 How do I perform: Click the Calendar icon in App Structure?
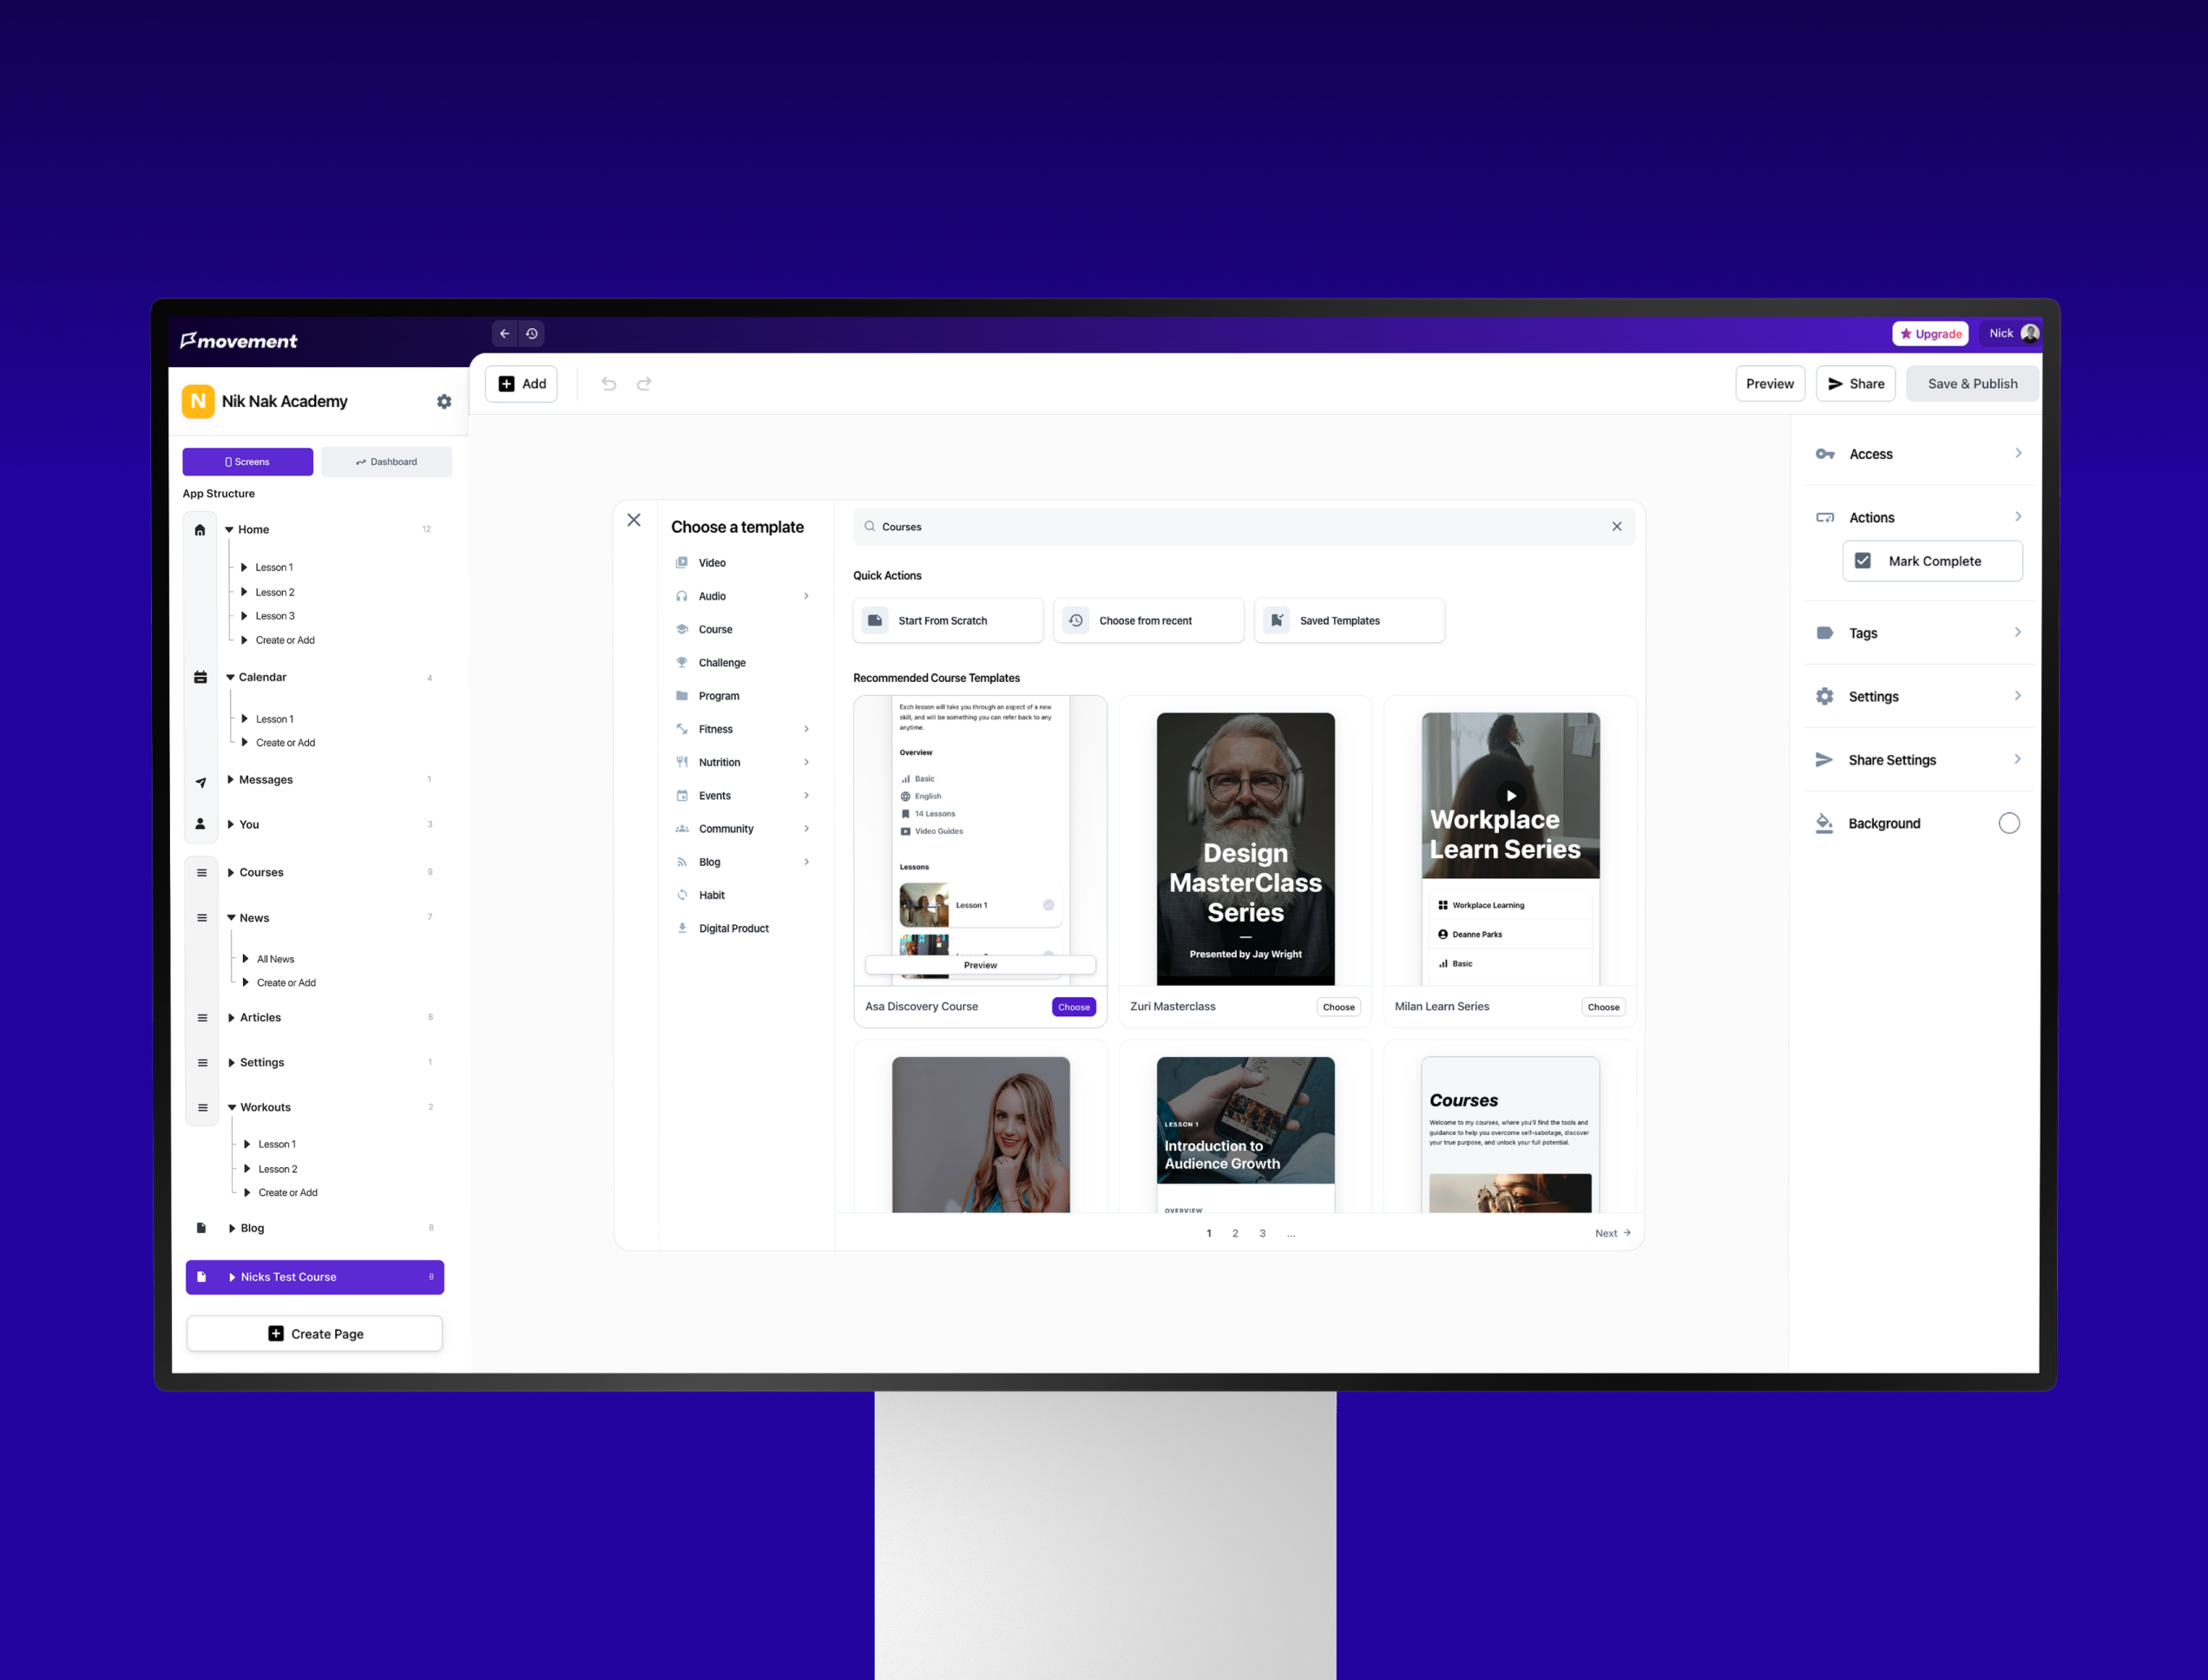click(200, 678)
